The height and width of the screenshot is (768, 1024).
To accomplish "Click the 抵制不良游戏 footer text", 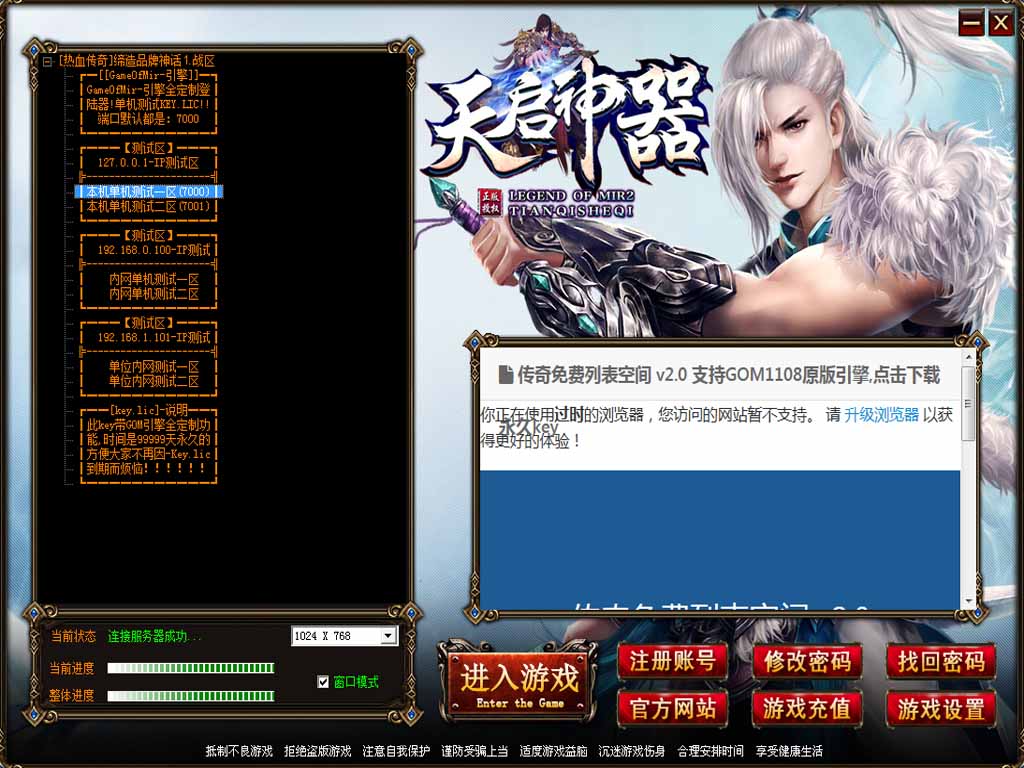I will (239, 752).
